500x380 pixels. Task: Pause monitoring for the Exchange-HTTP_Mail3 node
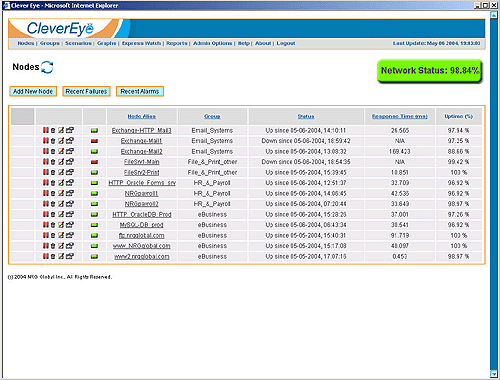46,130
